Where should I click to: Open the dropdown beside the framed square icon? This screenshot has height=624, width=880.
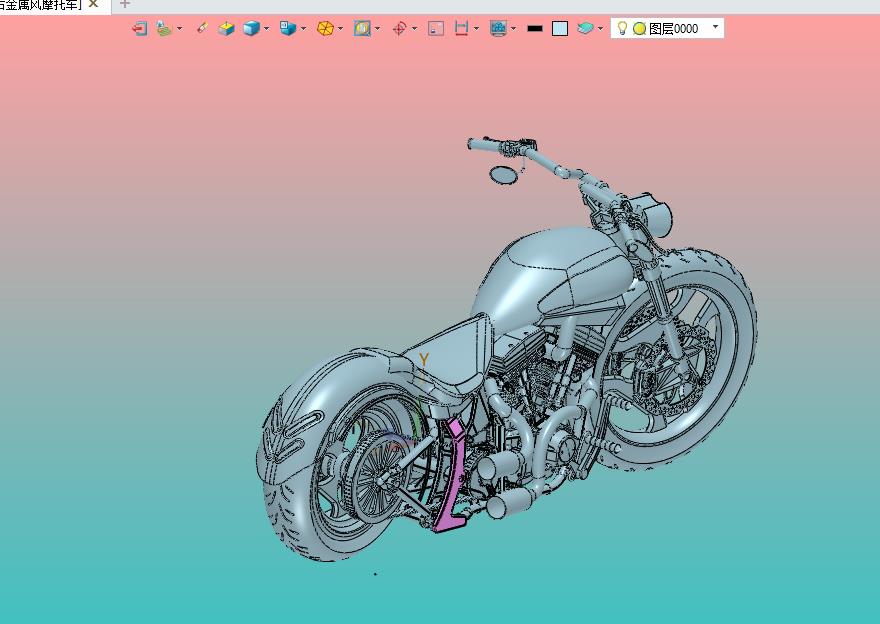[377, 28]
